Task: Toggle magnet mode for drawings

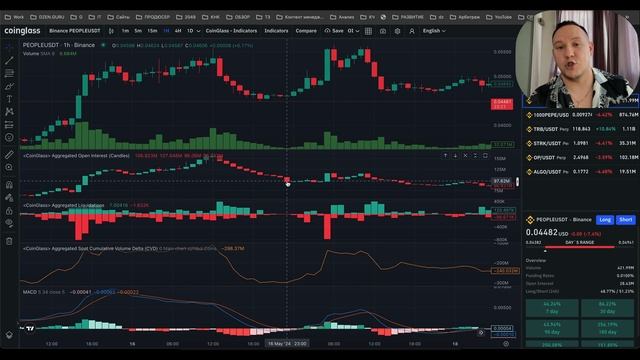Action: (x=9, y=185)
